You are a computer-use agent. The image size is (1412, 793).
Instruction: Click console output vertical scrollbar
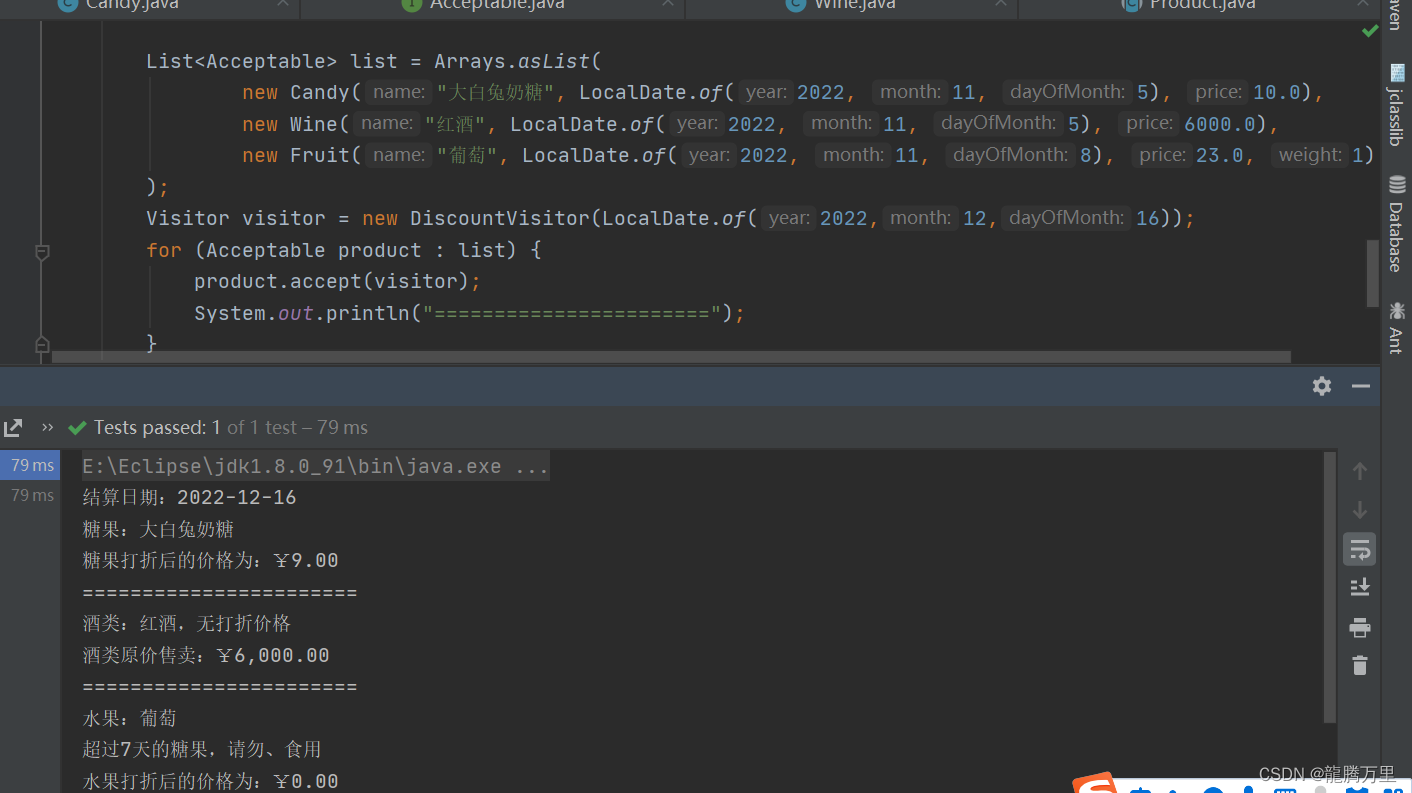click(1329, 587)
